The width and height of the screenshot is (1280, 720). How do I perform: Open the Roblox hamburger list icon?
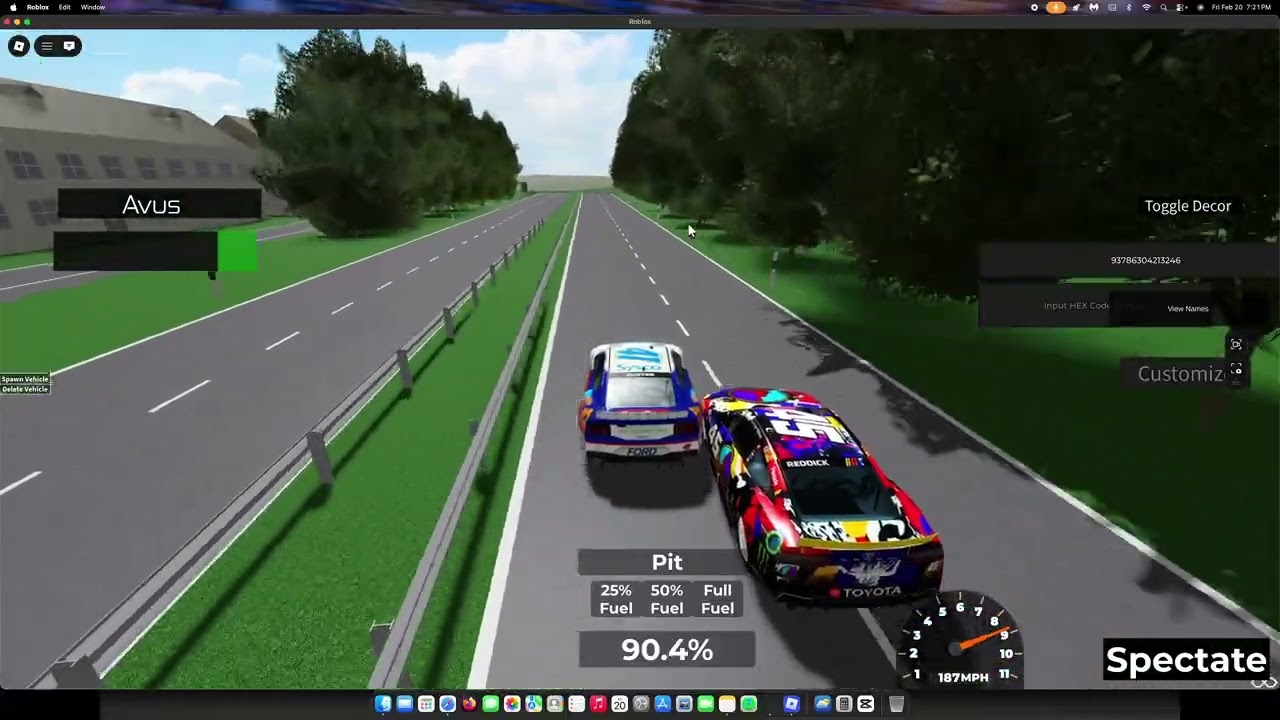tap(46, 46)
